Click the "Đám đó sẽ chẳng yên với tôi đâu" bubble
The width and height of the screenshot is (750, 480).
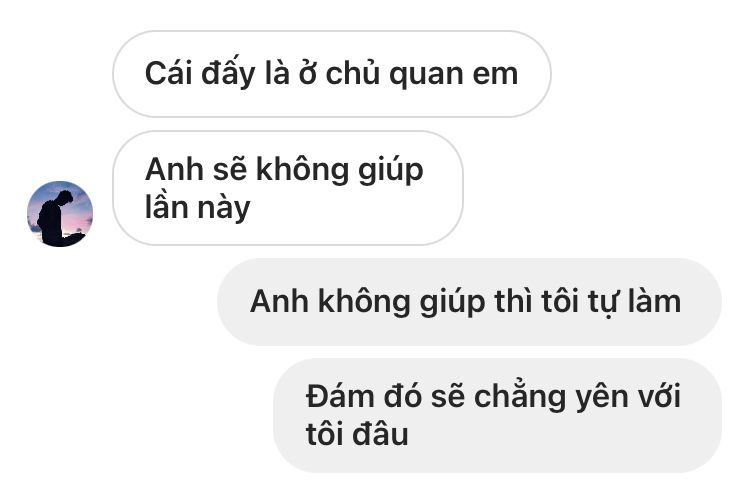(497, 415)
